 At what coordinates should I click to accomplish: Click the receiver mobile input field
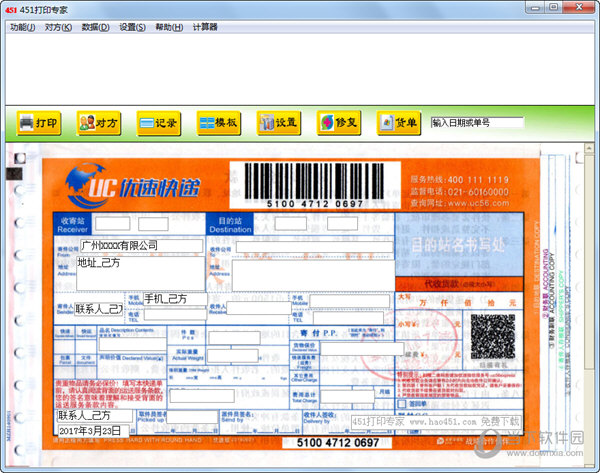click(350, 301)
